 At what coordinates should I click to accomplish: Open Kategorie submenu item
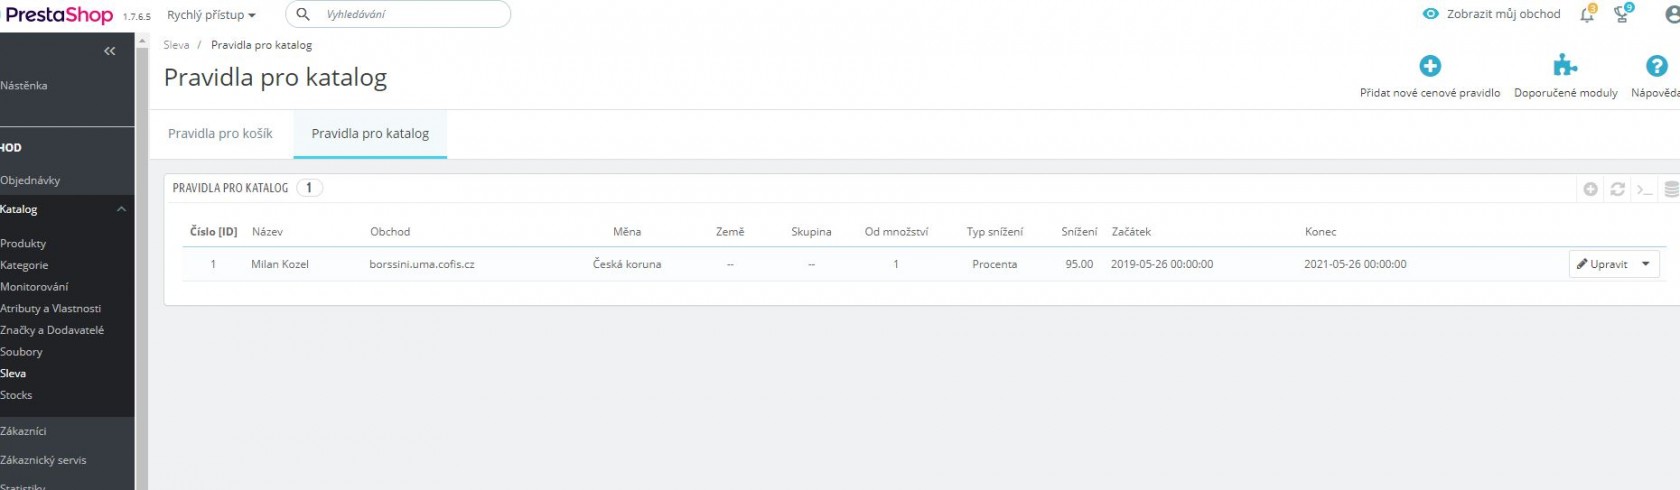[24, 266]
